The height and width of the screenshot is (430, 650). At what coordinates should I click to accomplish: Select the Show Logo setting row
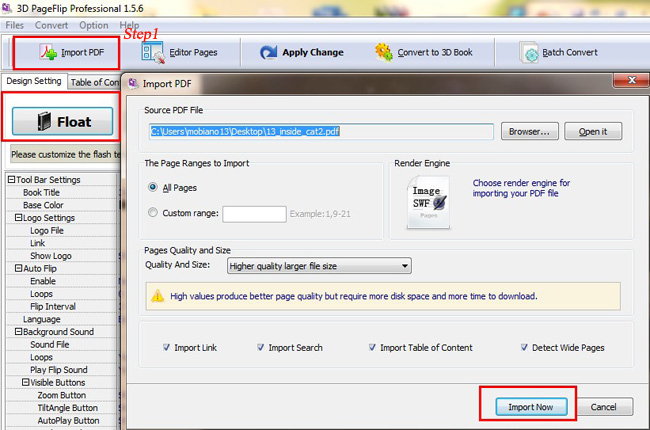click(61, 256)
